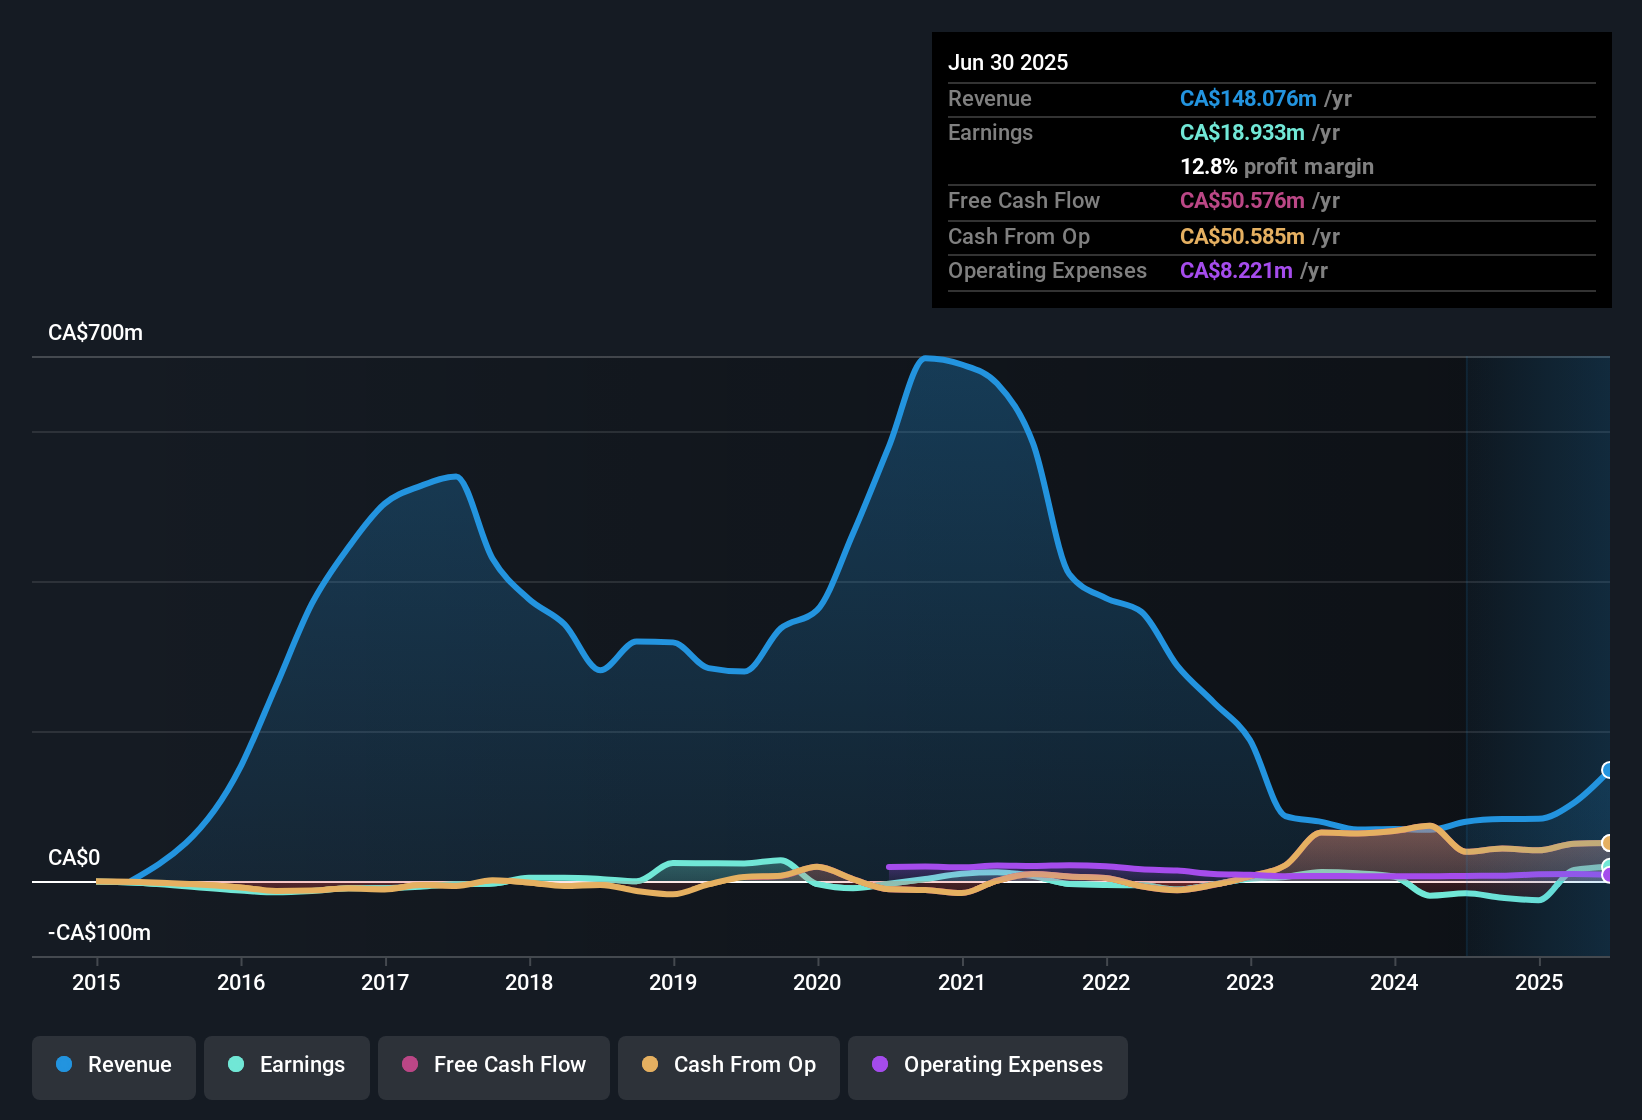The height and width of the screenshot is (1120, 1642).
Task: Click the revenue peak near late 2020
Action: point(926,358)
